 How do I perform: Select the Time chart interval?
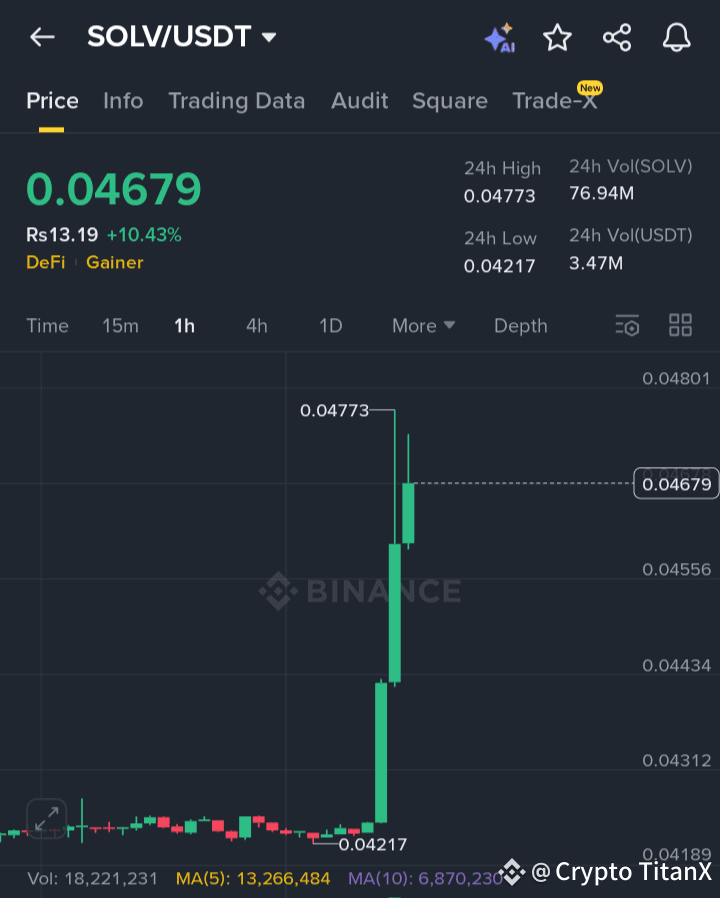(x=48, y=326)
